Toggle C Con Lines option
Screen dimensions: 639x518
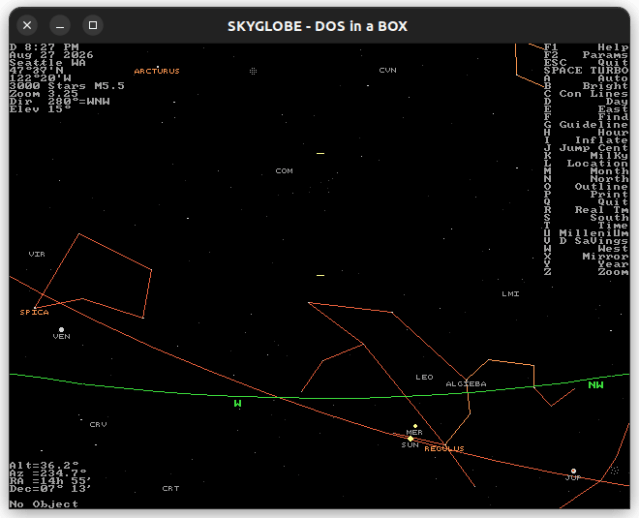coord(586,94)
